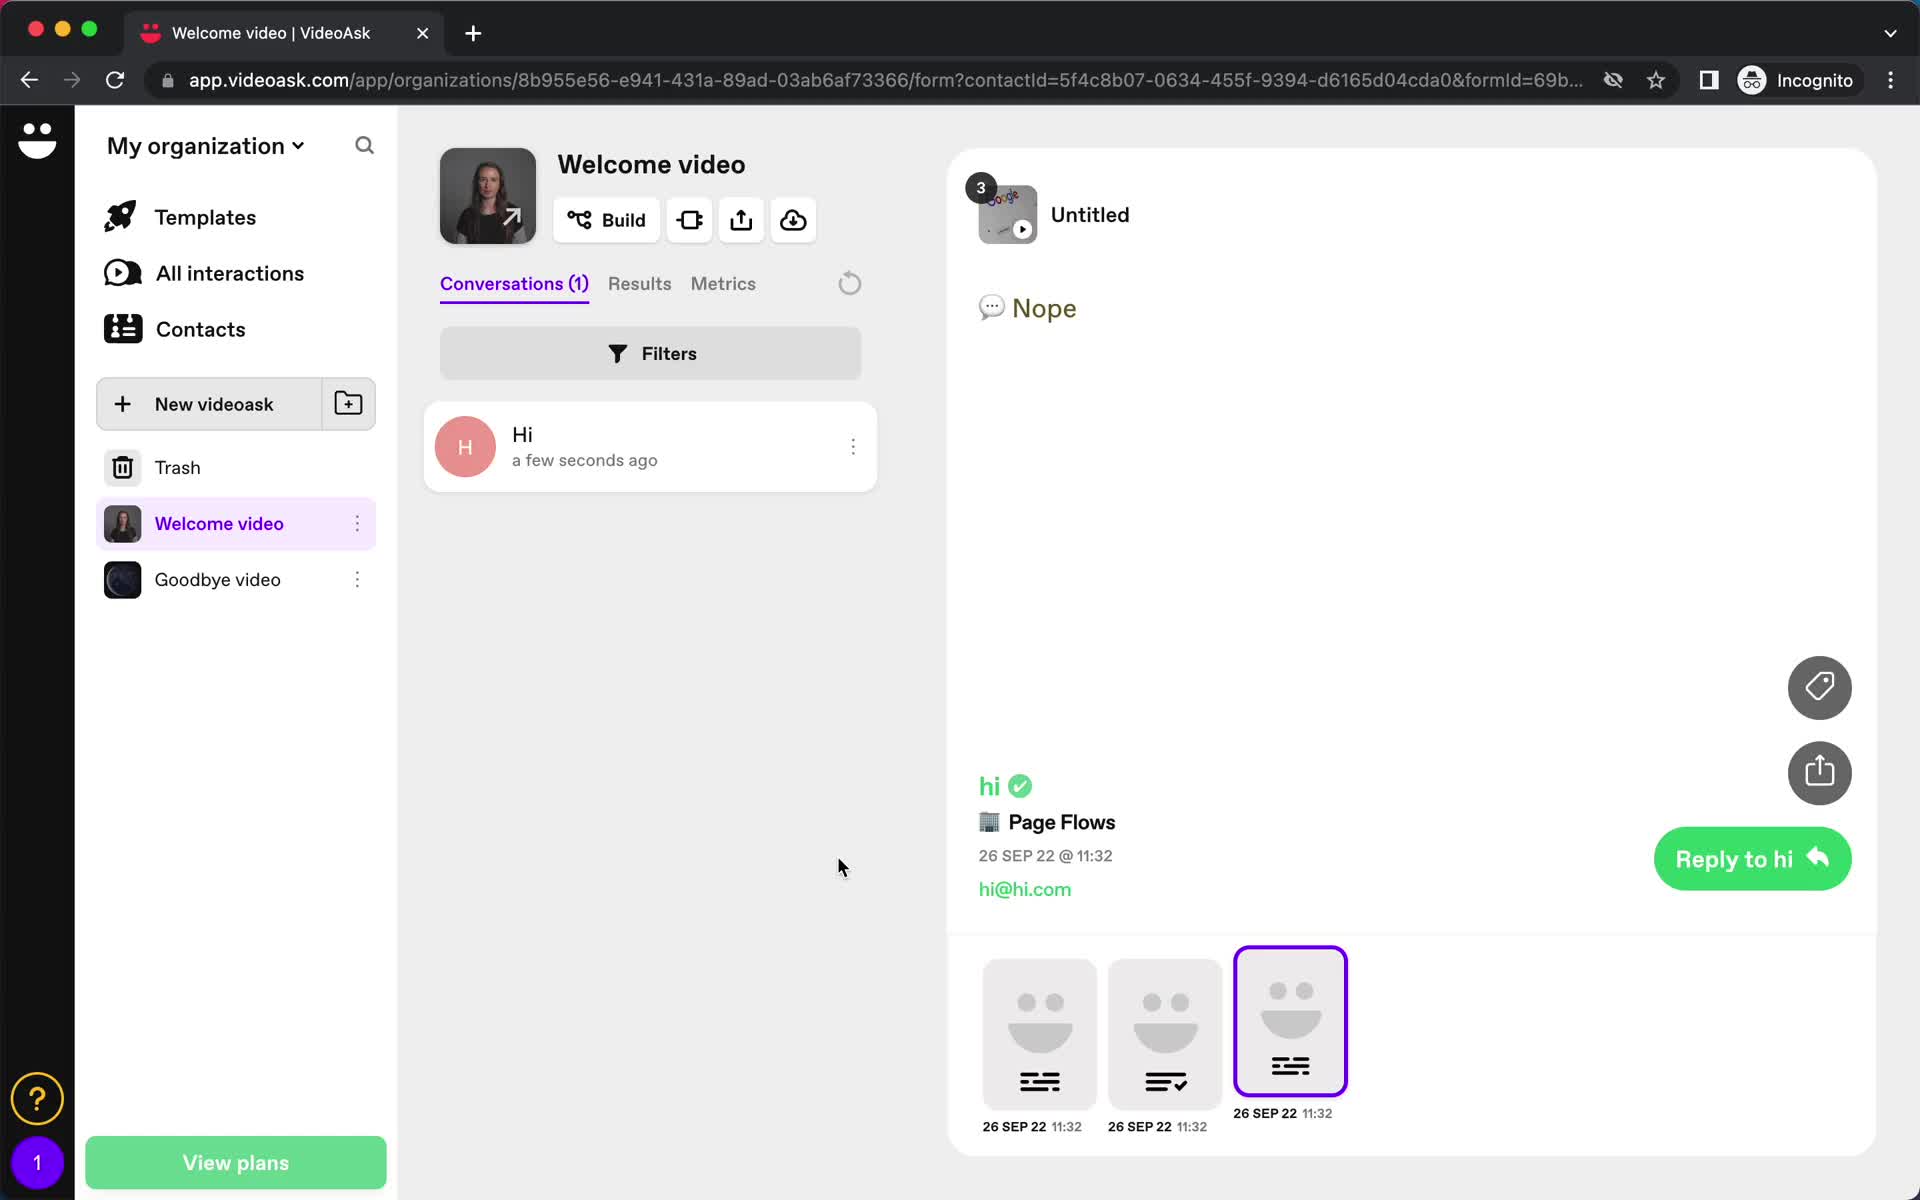This screenshot has width=1920, height=1200.
Task: Click Reply to hi button
Action: tap(1749, 859)
